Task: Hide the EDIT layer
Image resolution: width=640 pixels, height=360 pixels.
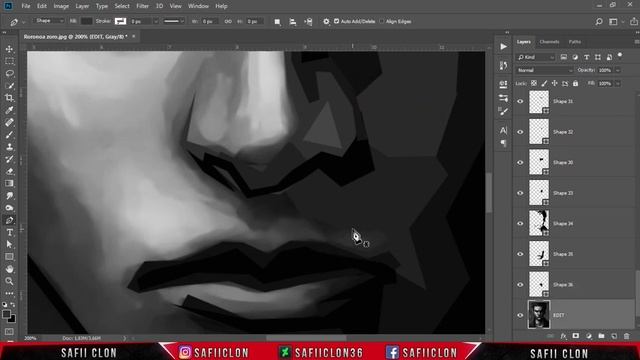Action: click(520, 316)
